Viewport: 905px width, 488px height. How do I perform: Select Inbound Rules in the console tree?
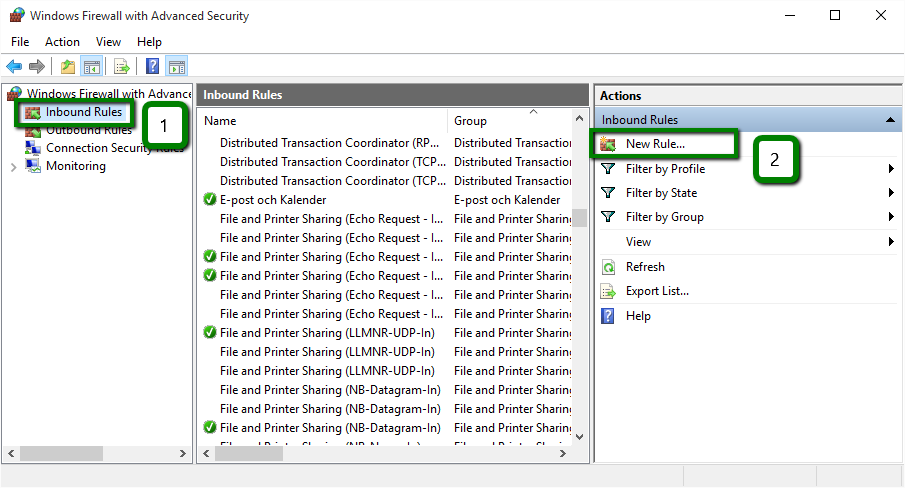[83, 112]
